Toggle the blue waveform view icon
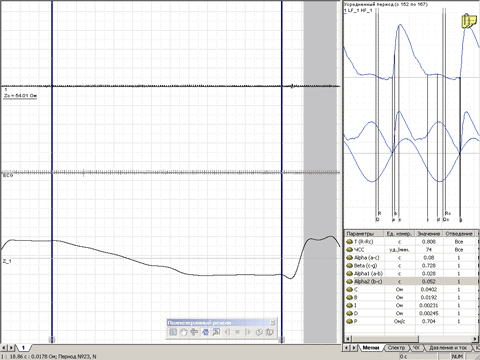The image size is (480, 360). coord(205,332)
